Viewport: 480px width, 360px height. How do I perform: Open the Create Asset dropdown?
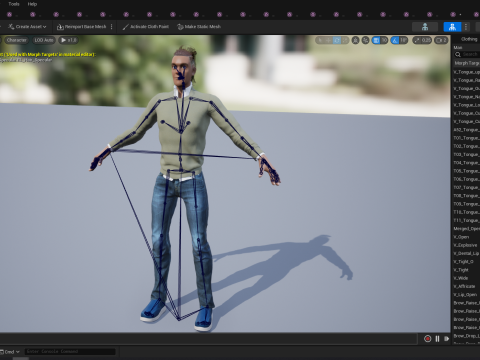pyautogui.click(x=27, y=27)
